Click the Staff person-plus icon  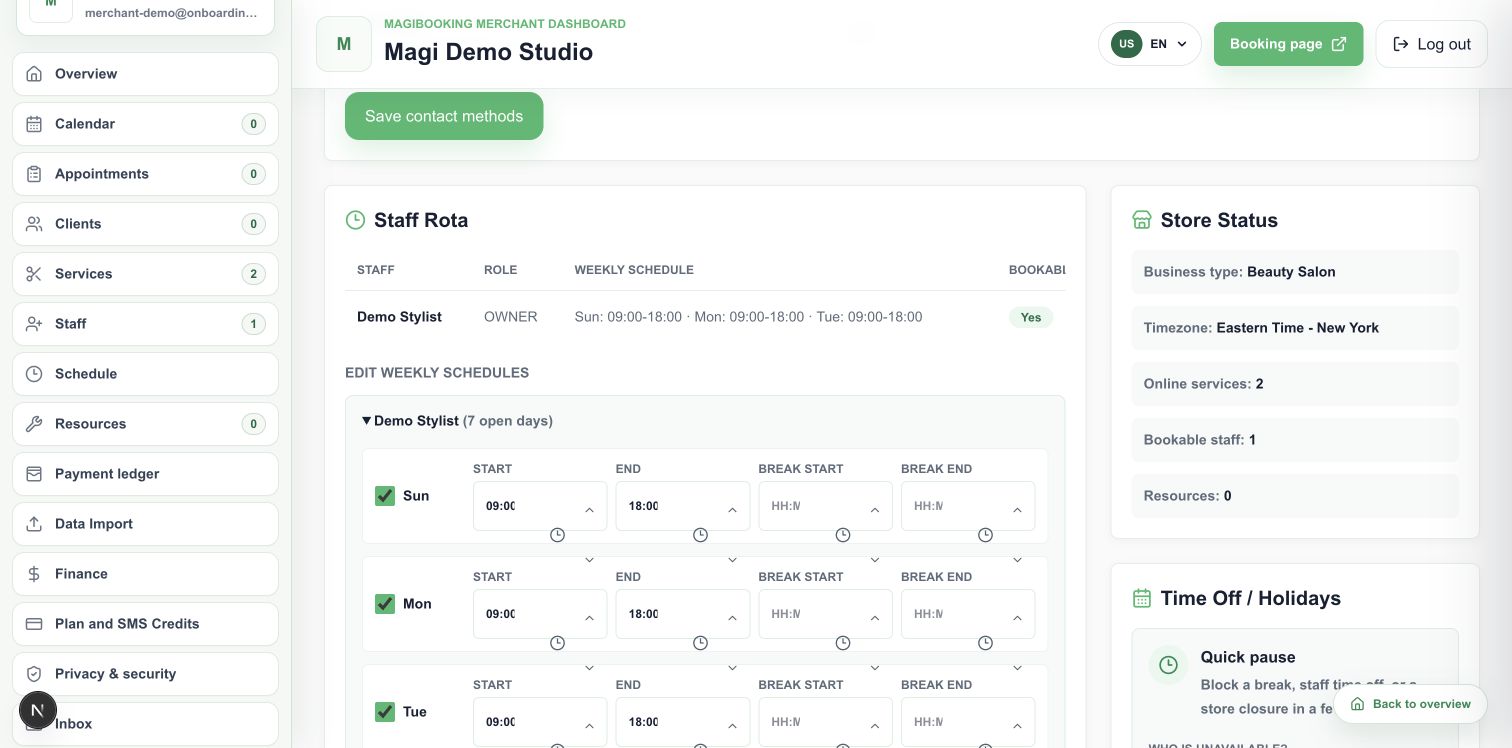tap(34, 324)
